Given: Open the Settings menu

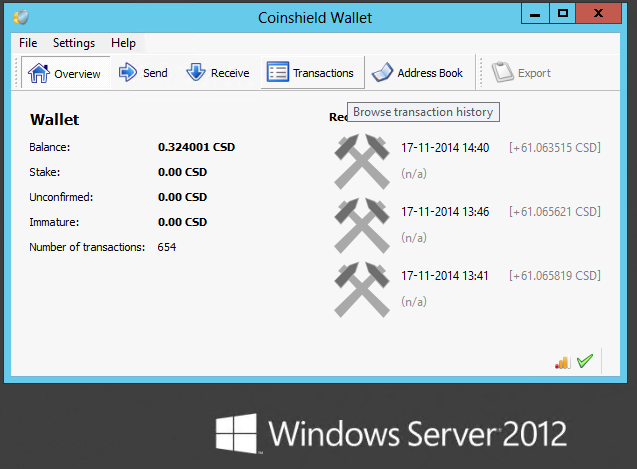Looking at the screenshot, I should [74, 43].
